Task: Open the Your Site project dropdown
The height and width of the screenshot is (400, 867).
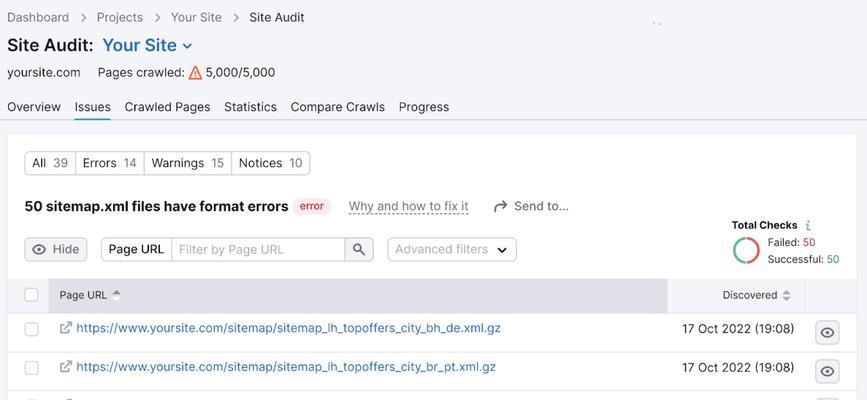Action: (147, 45)
